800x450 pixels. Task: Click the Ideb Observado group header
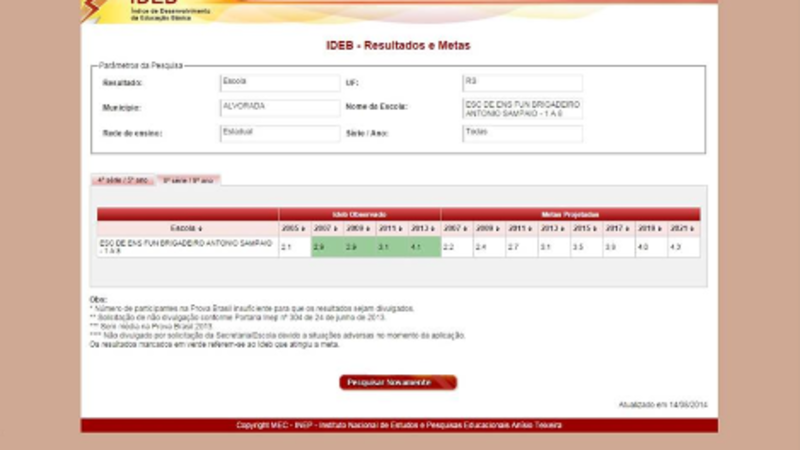[360, 214]
